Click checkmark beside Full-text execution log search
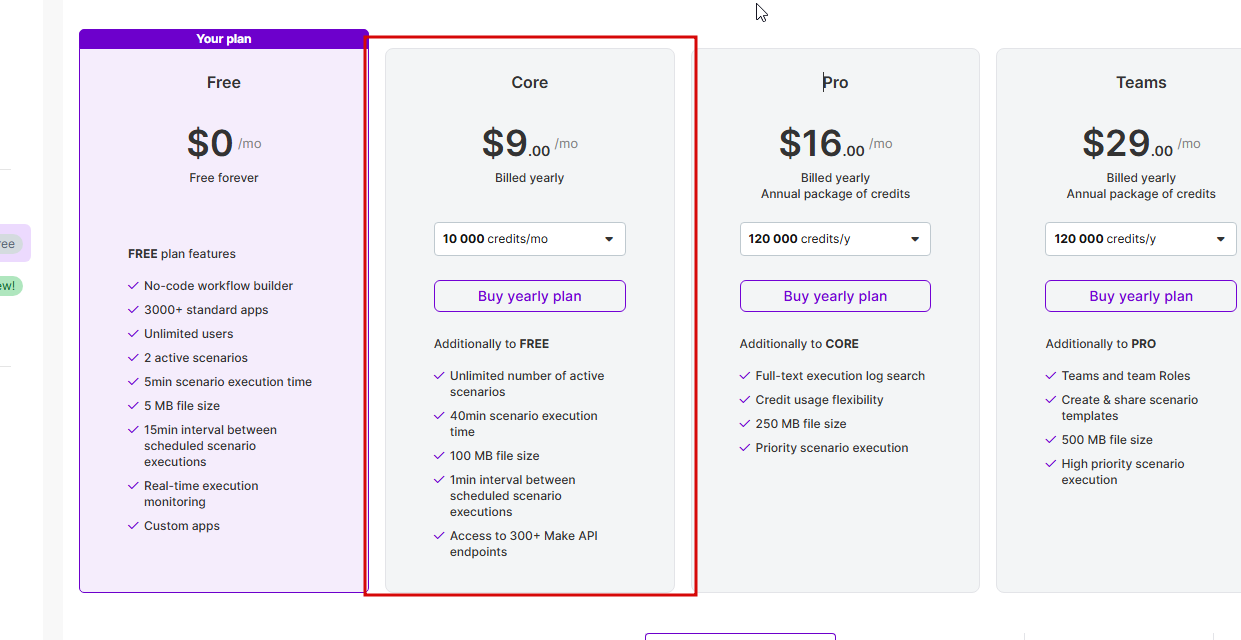Screen dimensions: 1241x640 pos(745,376)
